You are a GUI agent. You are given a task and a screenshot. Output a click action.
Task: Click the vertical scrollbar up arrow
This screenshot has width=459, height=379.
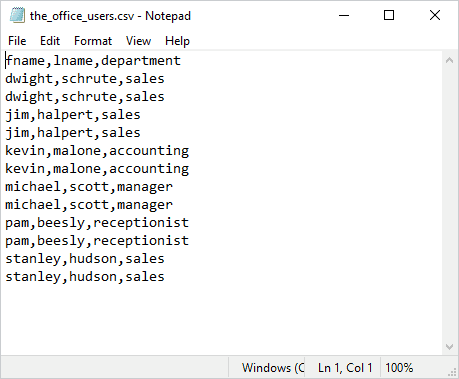[449, 60]
